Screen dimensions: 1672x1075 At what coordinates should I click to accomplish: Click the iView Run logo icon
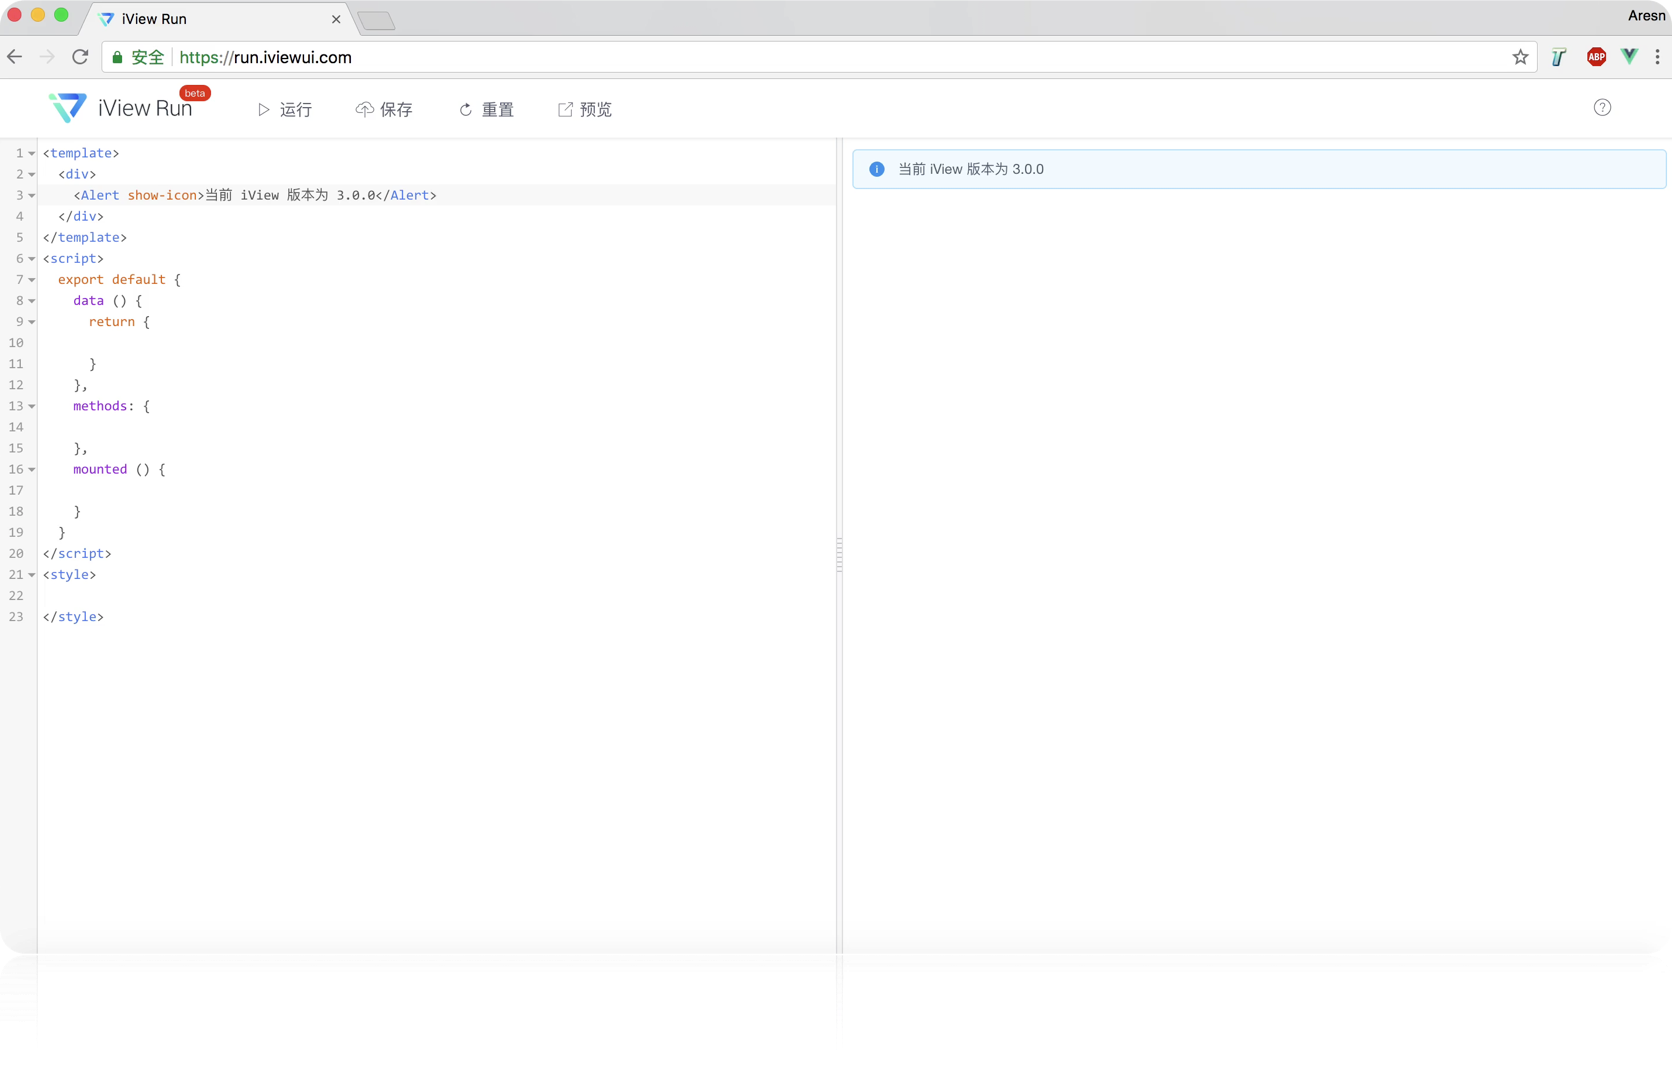pos(67,108)
